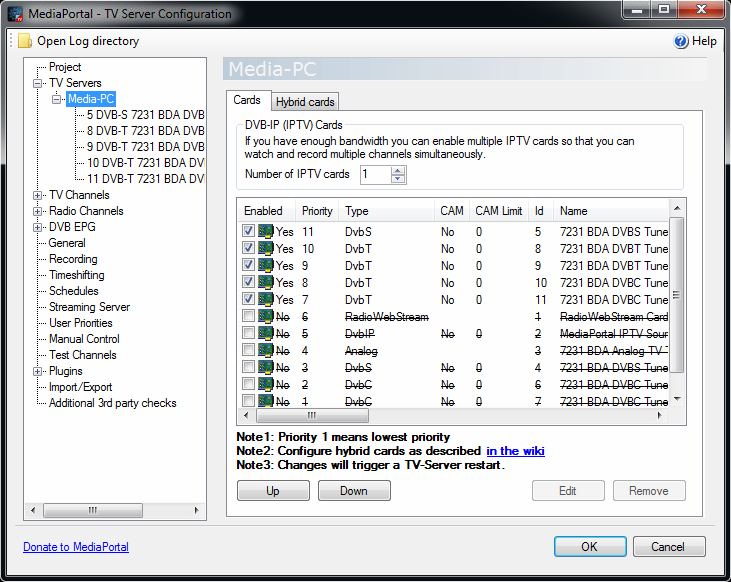Click the card icon in Analog row
The image size is (731, 582).
[x=266, y=350]
